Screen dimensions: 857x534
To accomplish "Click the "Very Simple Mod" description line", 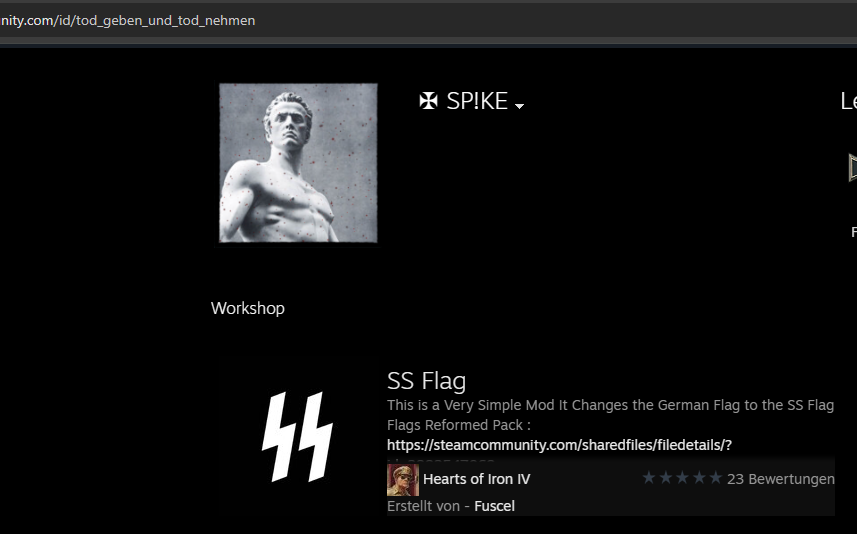I will pos(610,405).
